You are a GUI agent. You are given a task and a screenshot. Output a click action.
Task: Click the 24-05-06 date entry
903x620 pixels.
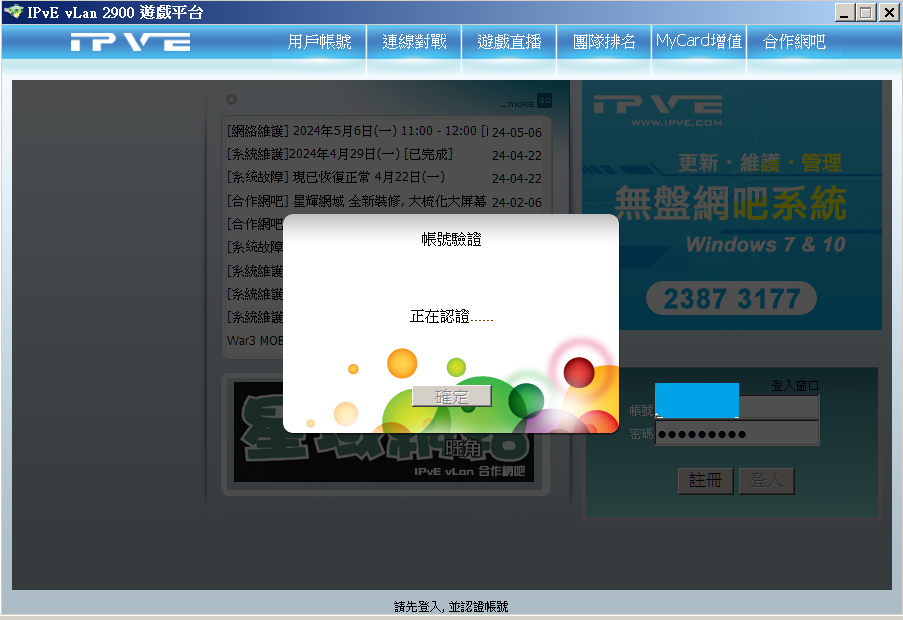517,132
